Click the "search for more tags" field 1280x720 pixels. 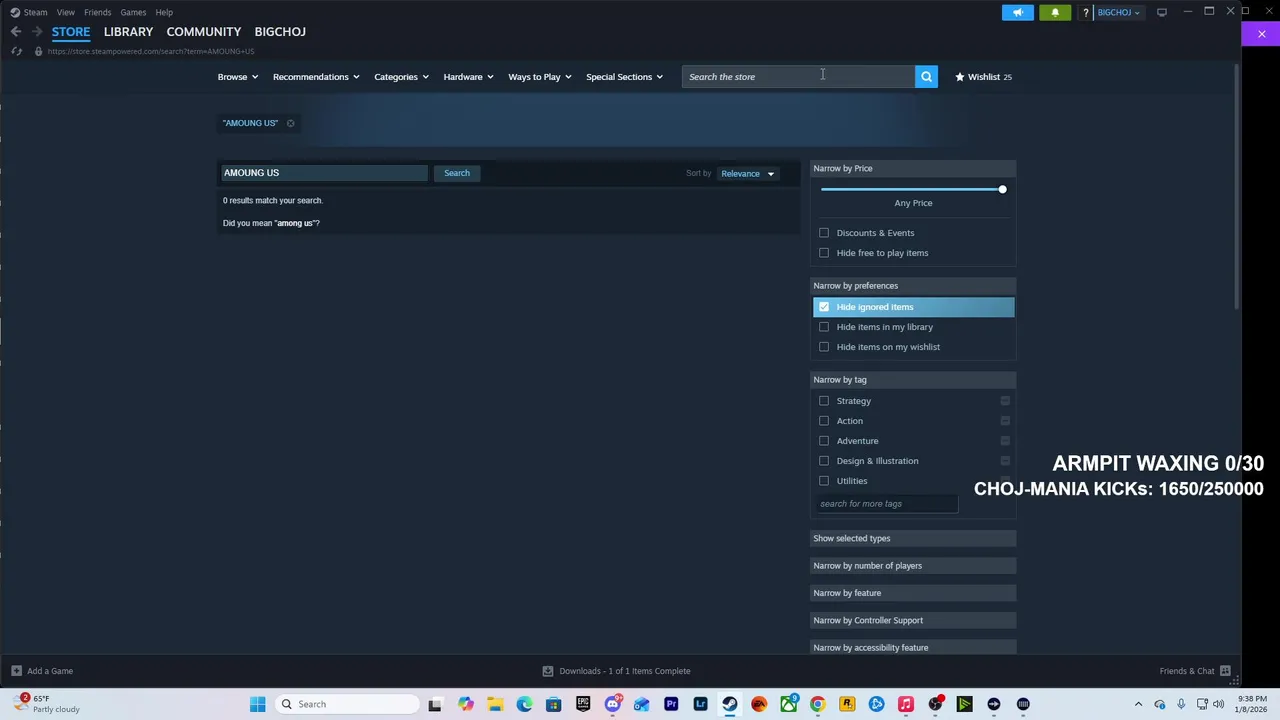pyautogui.click(x=887, y=504)
